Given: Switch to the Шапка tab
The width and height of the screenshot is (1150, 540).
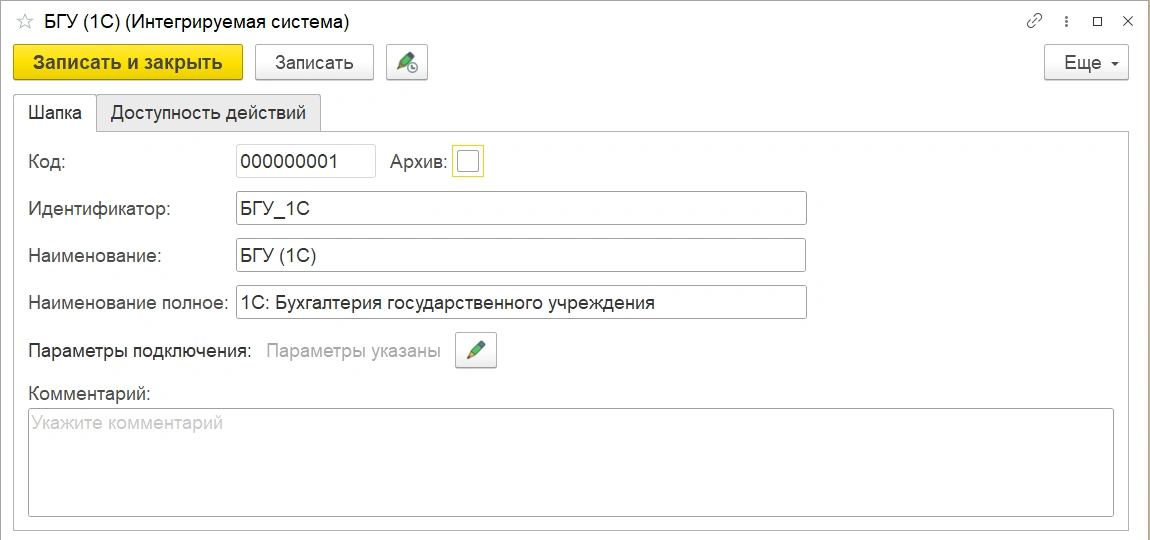Looking at the screenshot, I should (x=55, y=113).
